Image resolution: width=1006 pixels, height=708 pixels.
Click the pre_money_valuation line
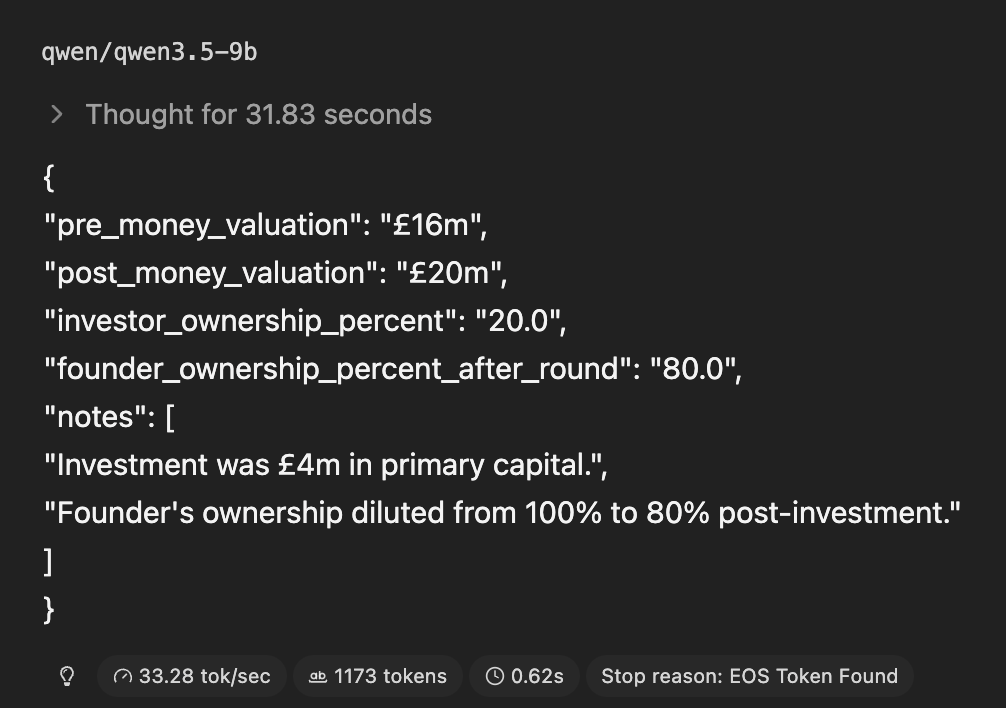pyautogui.click(x=265, y=225)
